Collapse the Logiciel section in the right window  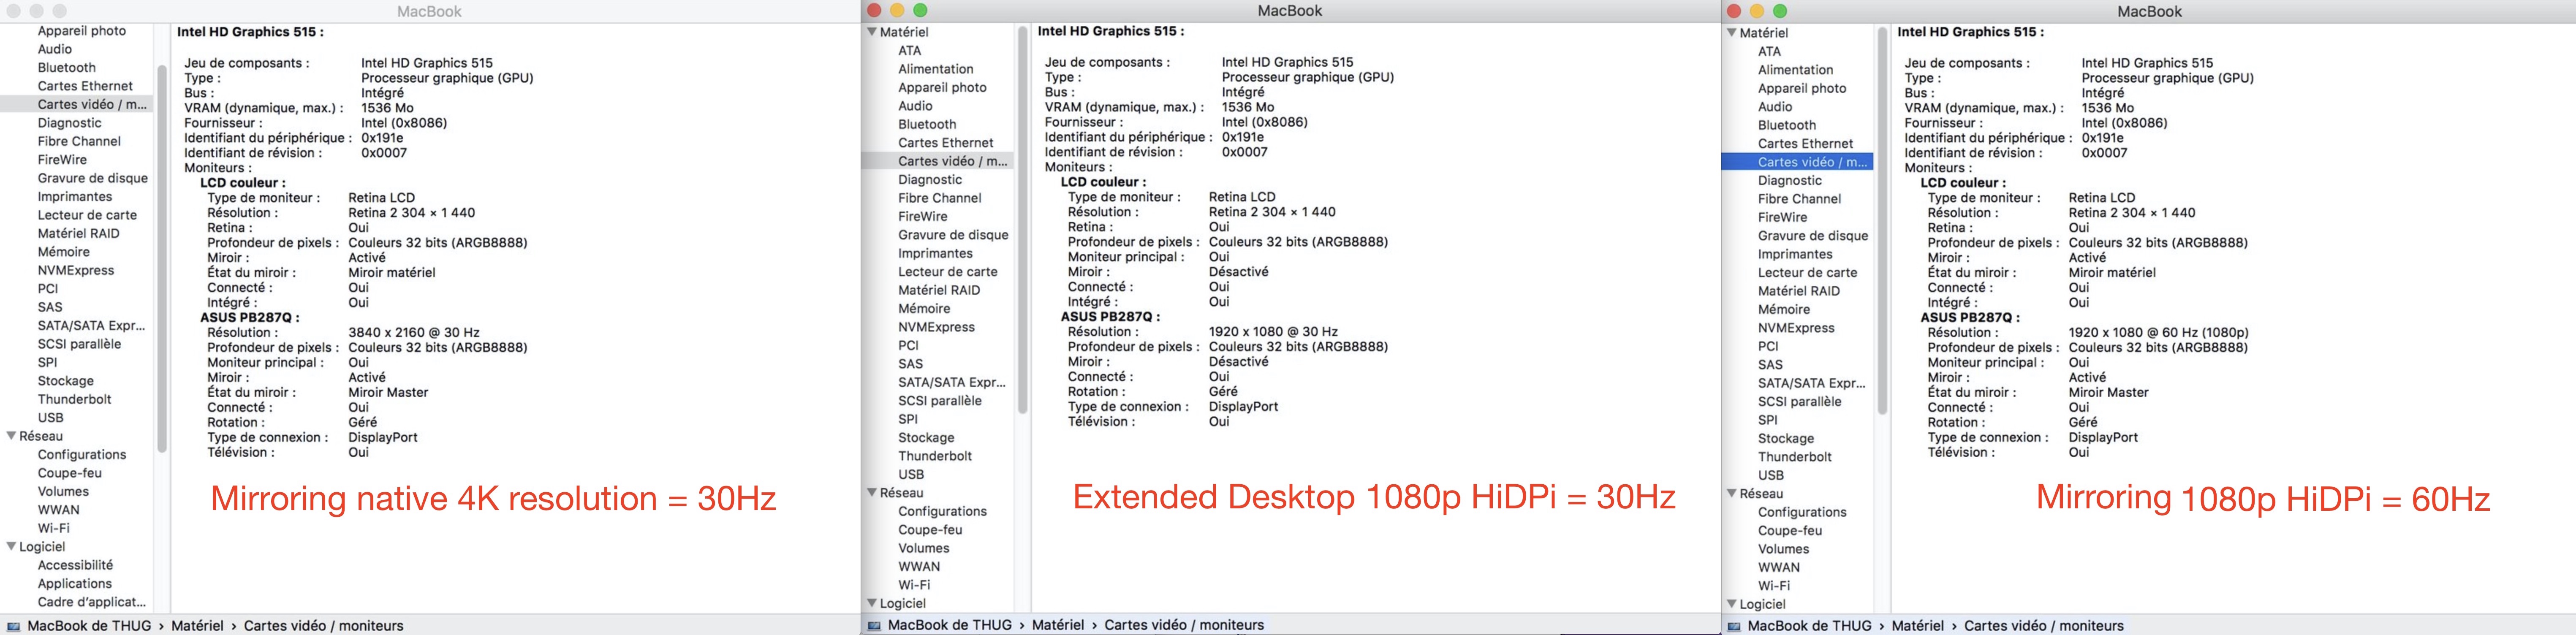1731,604
